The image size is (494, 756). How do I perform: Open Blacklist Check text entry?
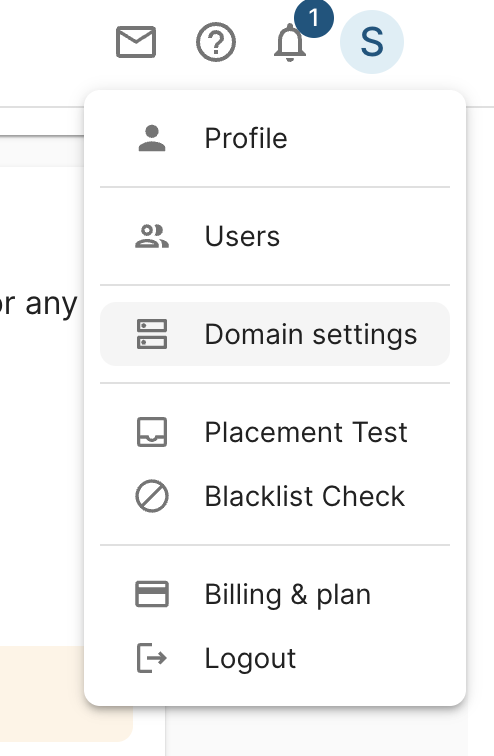[x=305, y=496]
